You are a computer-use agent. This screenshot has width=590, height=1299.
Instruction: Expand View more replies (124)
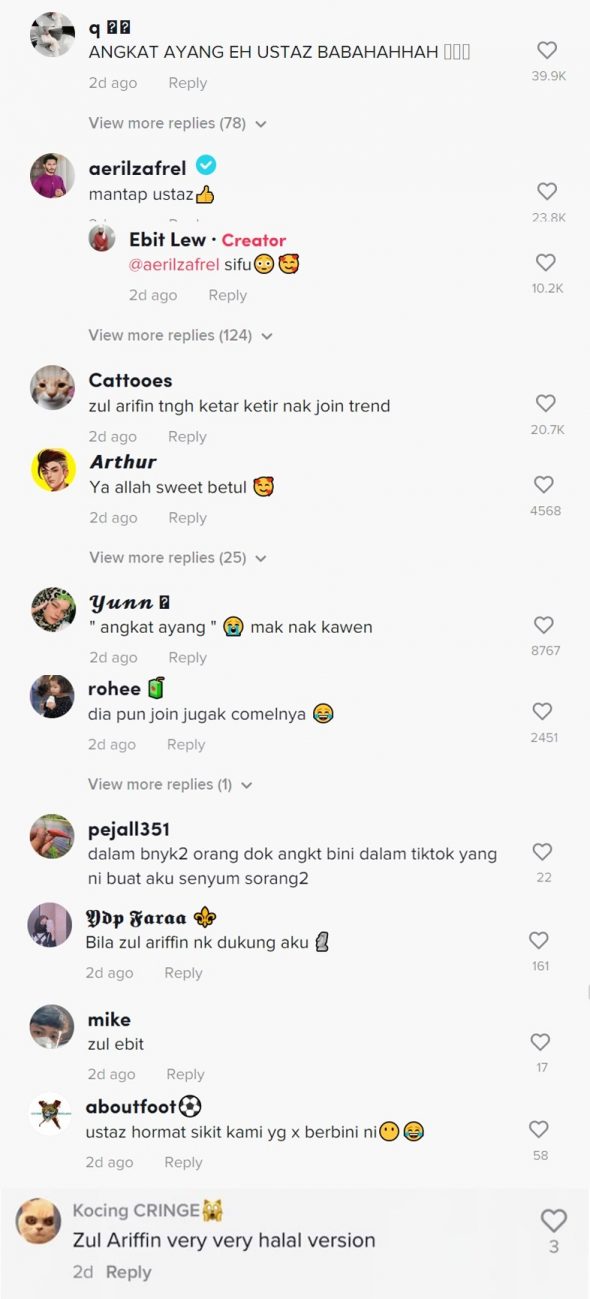[x=181, y=335]
